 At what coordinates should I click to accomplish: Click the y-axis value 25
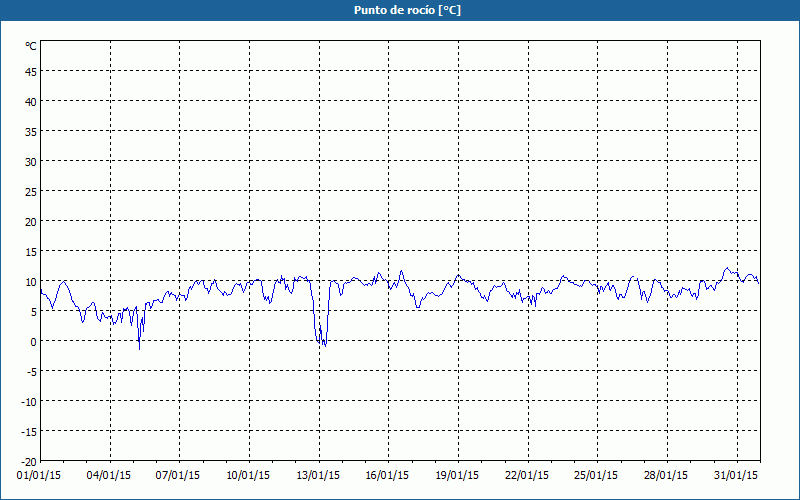point(31,192)
